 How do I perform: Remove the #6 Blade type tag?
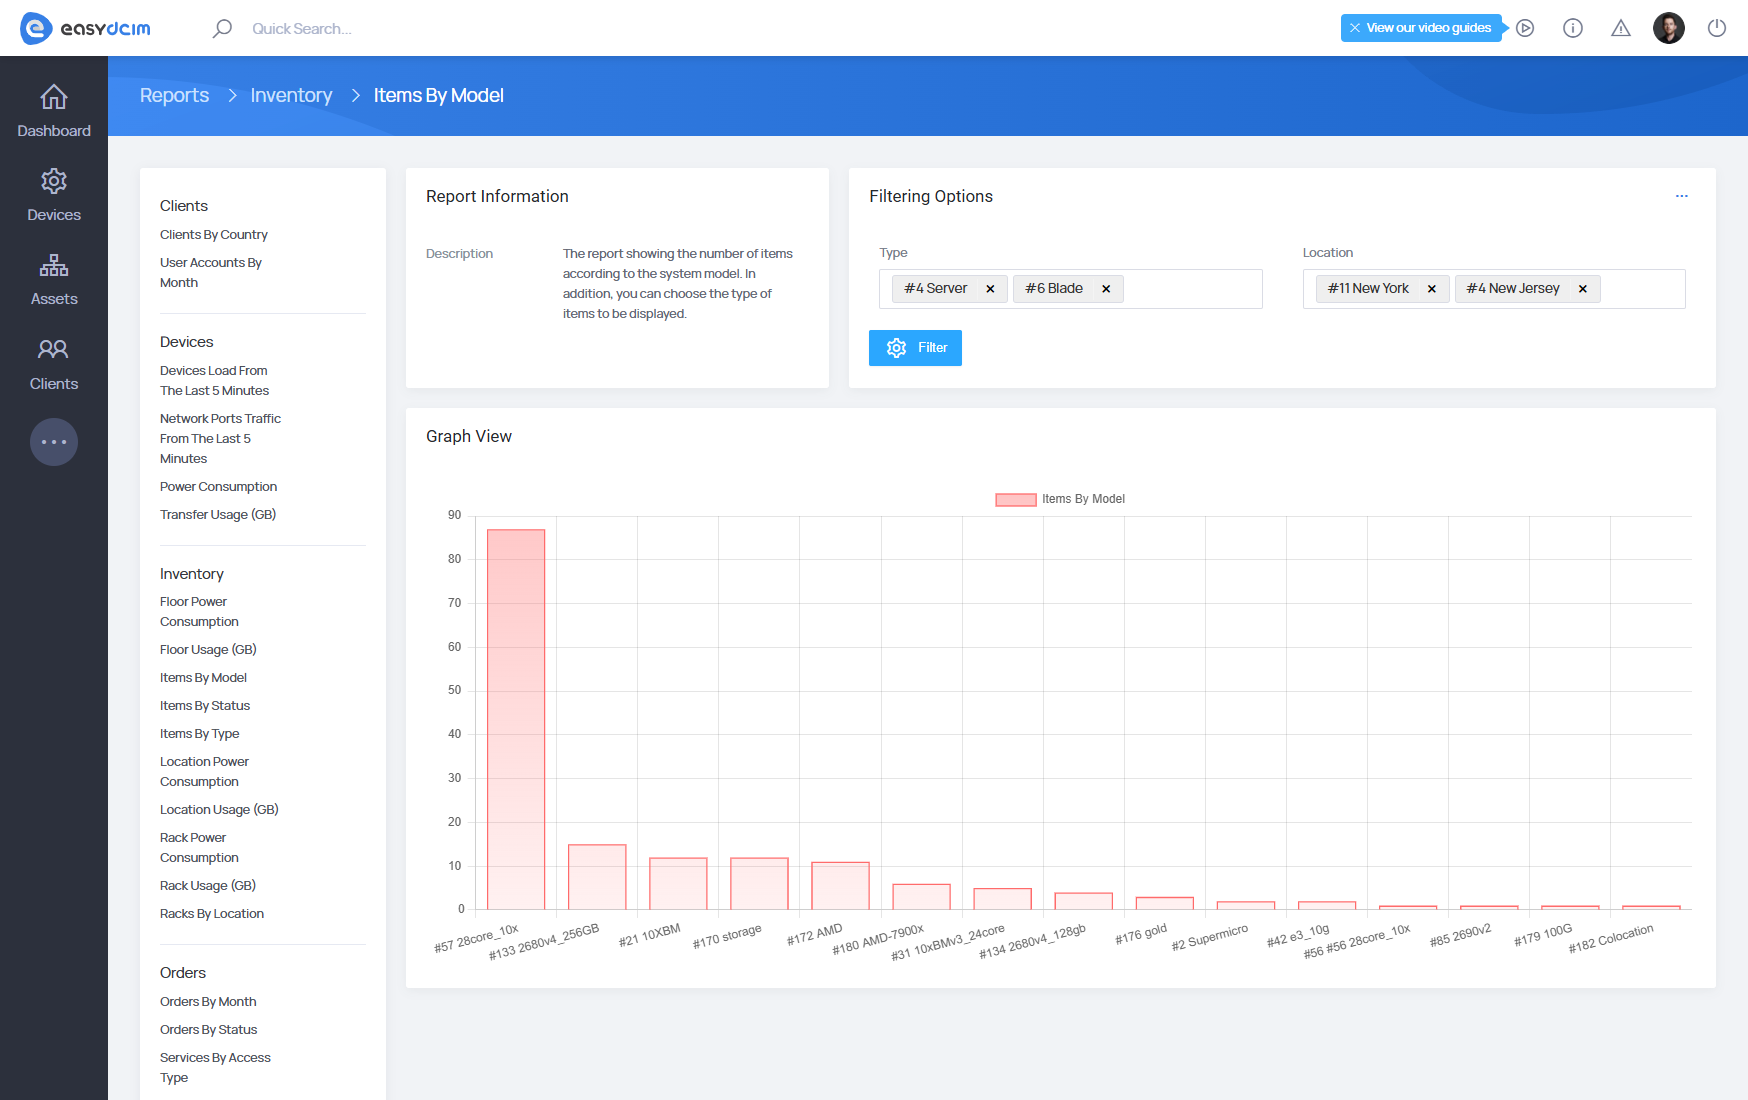pos(1106,289)
